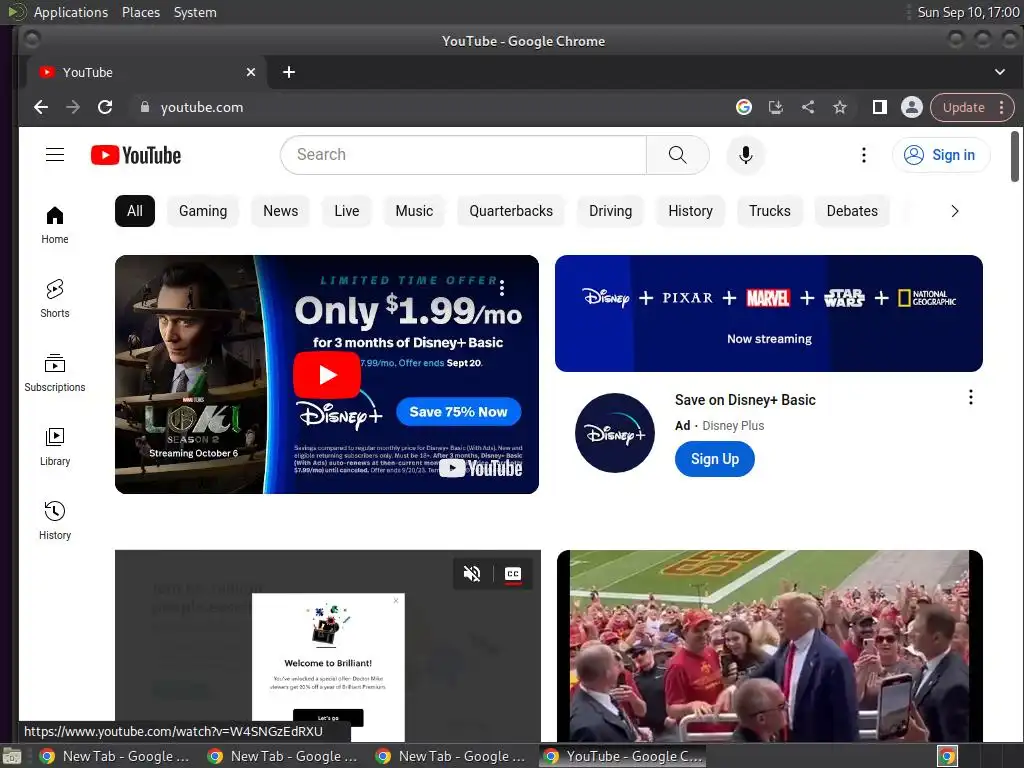The image size is (1024, 768).
Task: Open History in the sidebar
Action: (55, 520)
